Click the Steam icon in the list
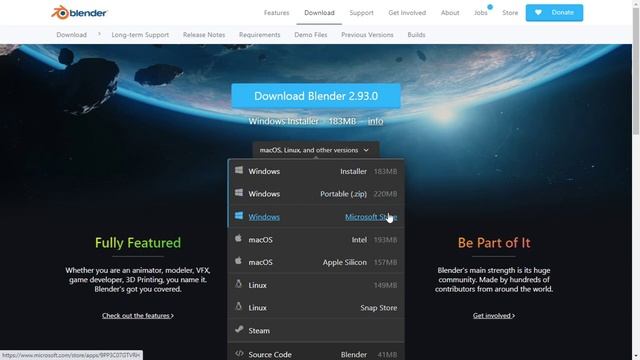This screenshot has height=360, width=640. tap(239, 329)
